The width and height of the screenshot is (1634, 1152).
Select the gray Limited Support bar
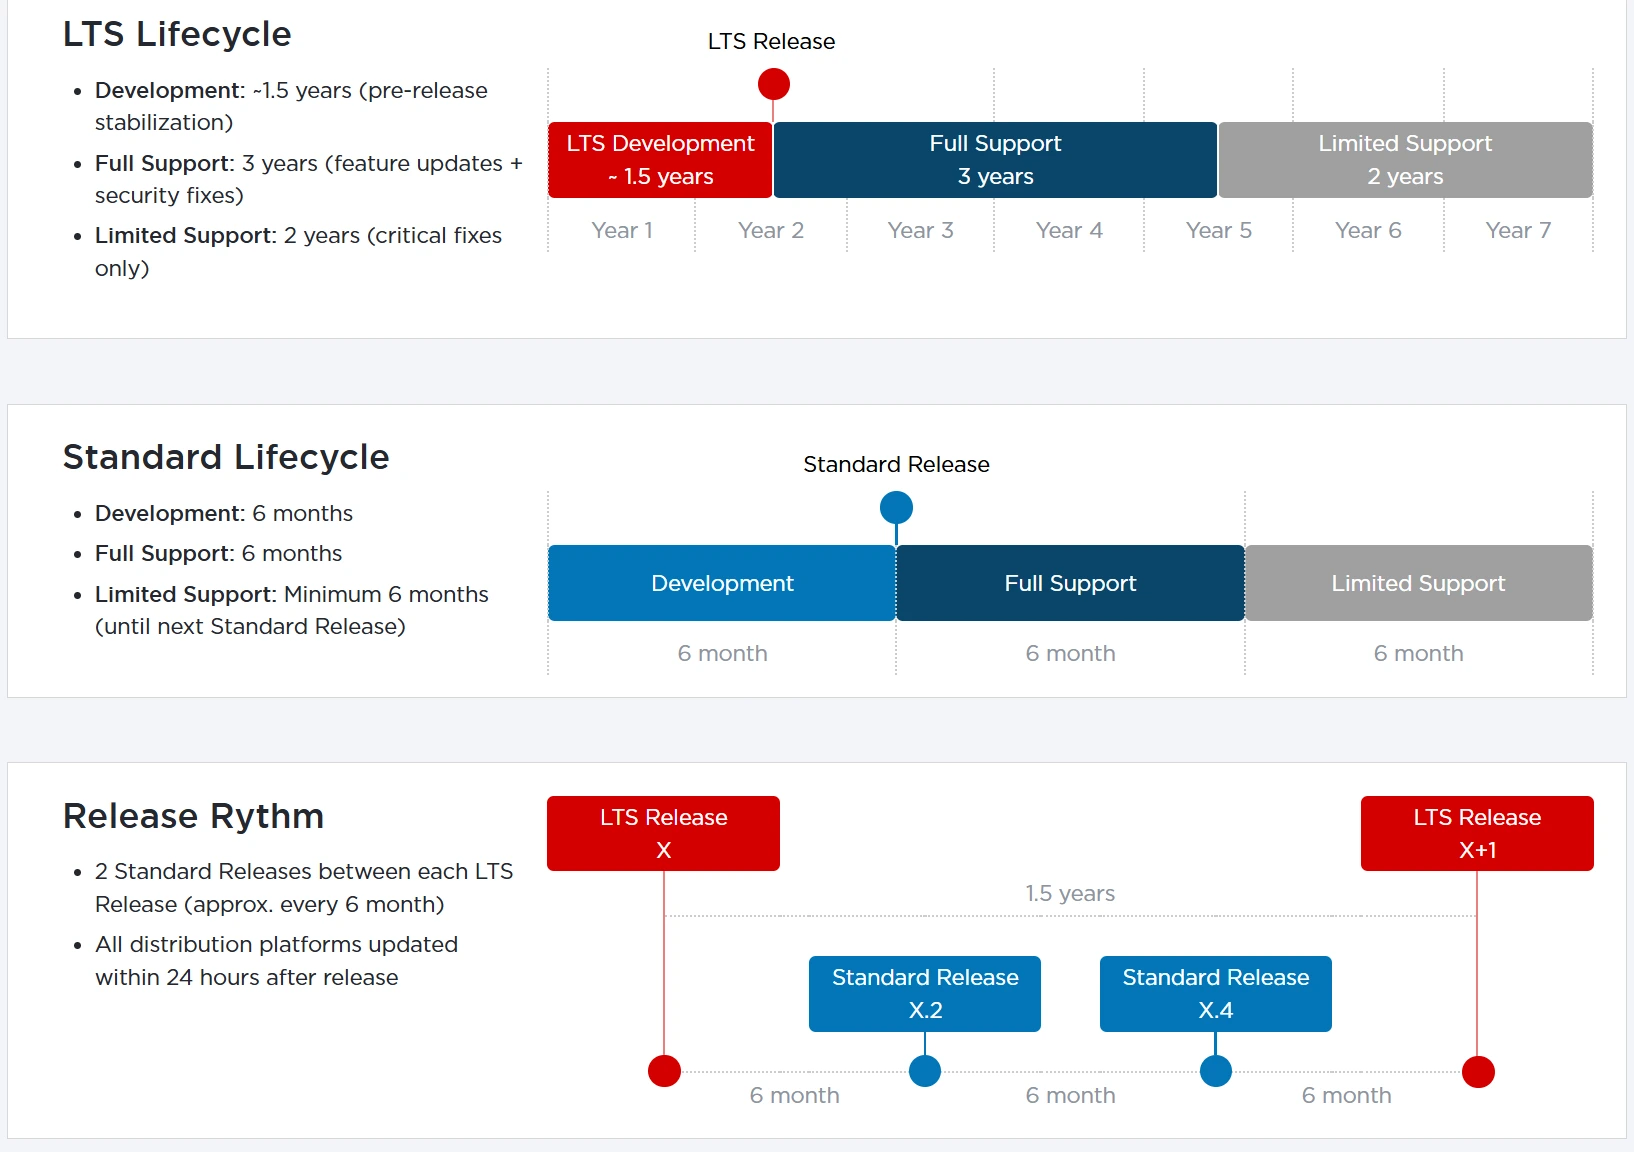pos(1418,582)
